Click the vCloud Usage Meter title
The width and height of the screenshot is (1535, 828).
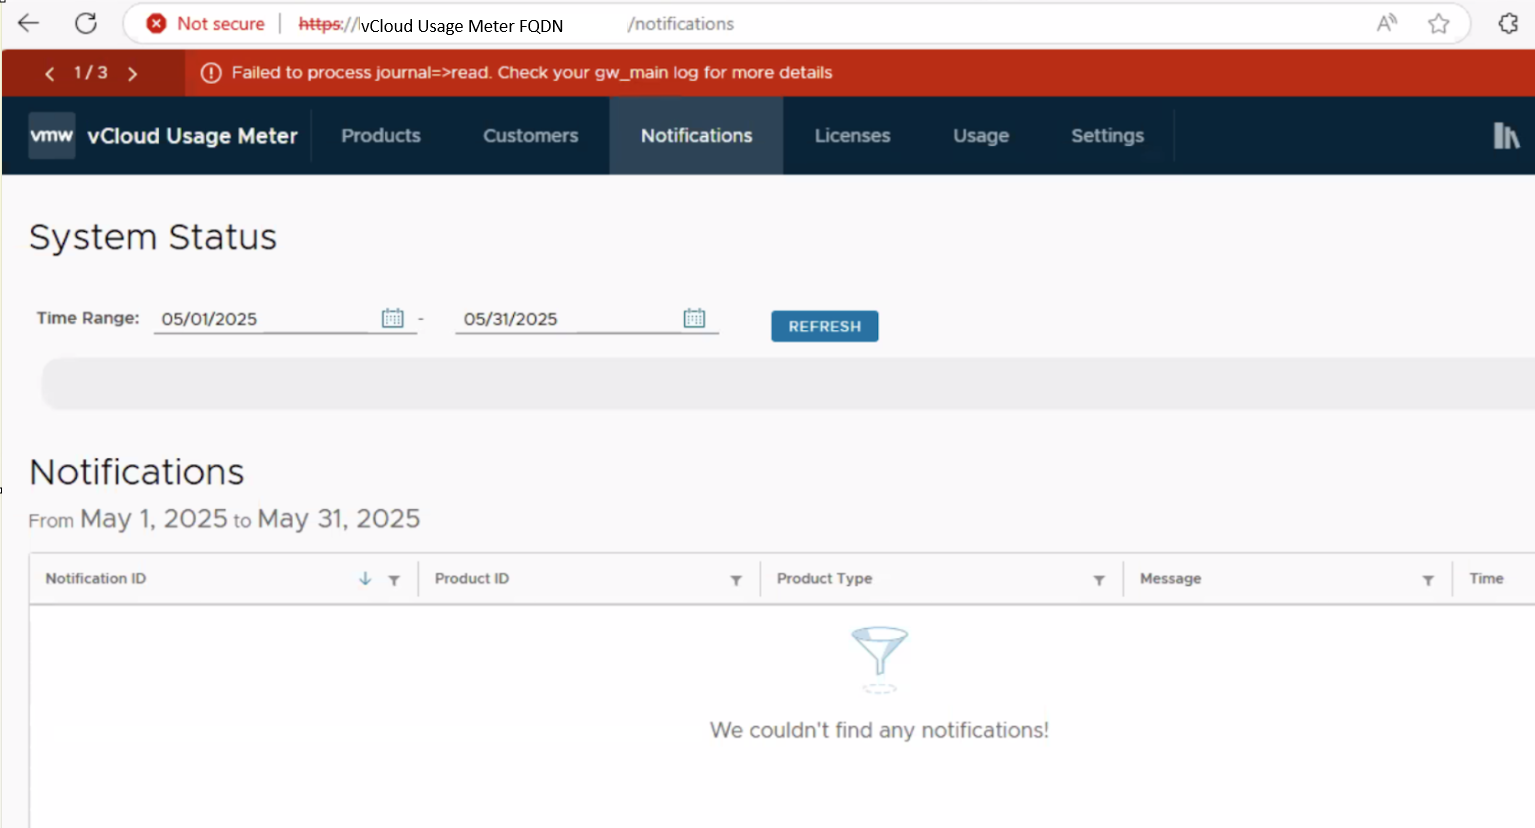tap(193, 136)
